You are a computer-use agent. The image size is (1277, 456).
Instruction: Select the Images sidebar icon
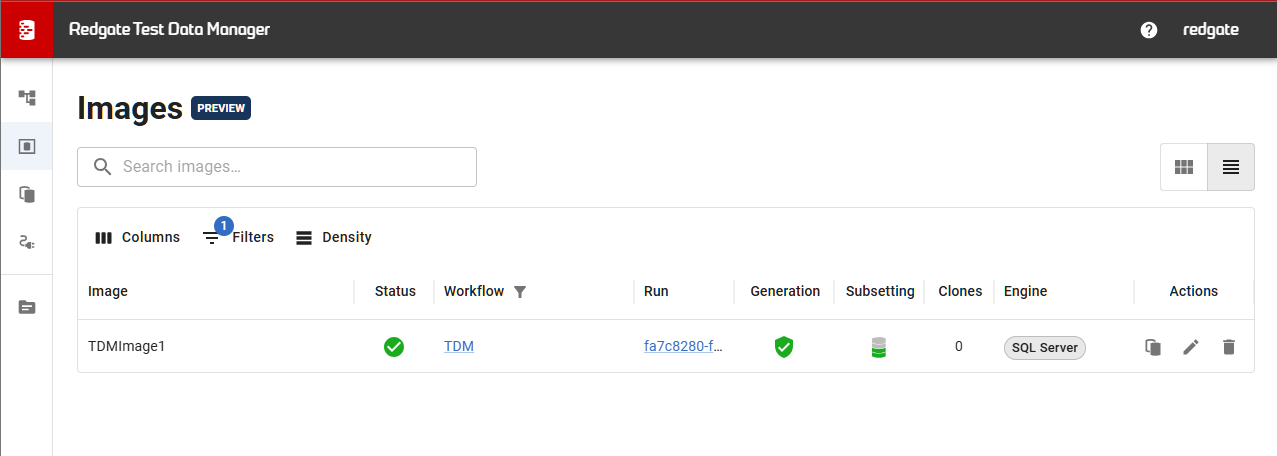click(x=27, y=146)
